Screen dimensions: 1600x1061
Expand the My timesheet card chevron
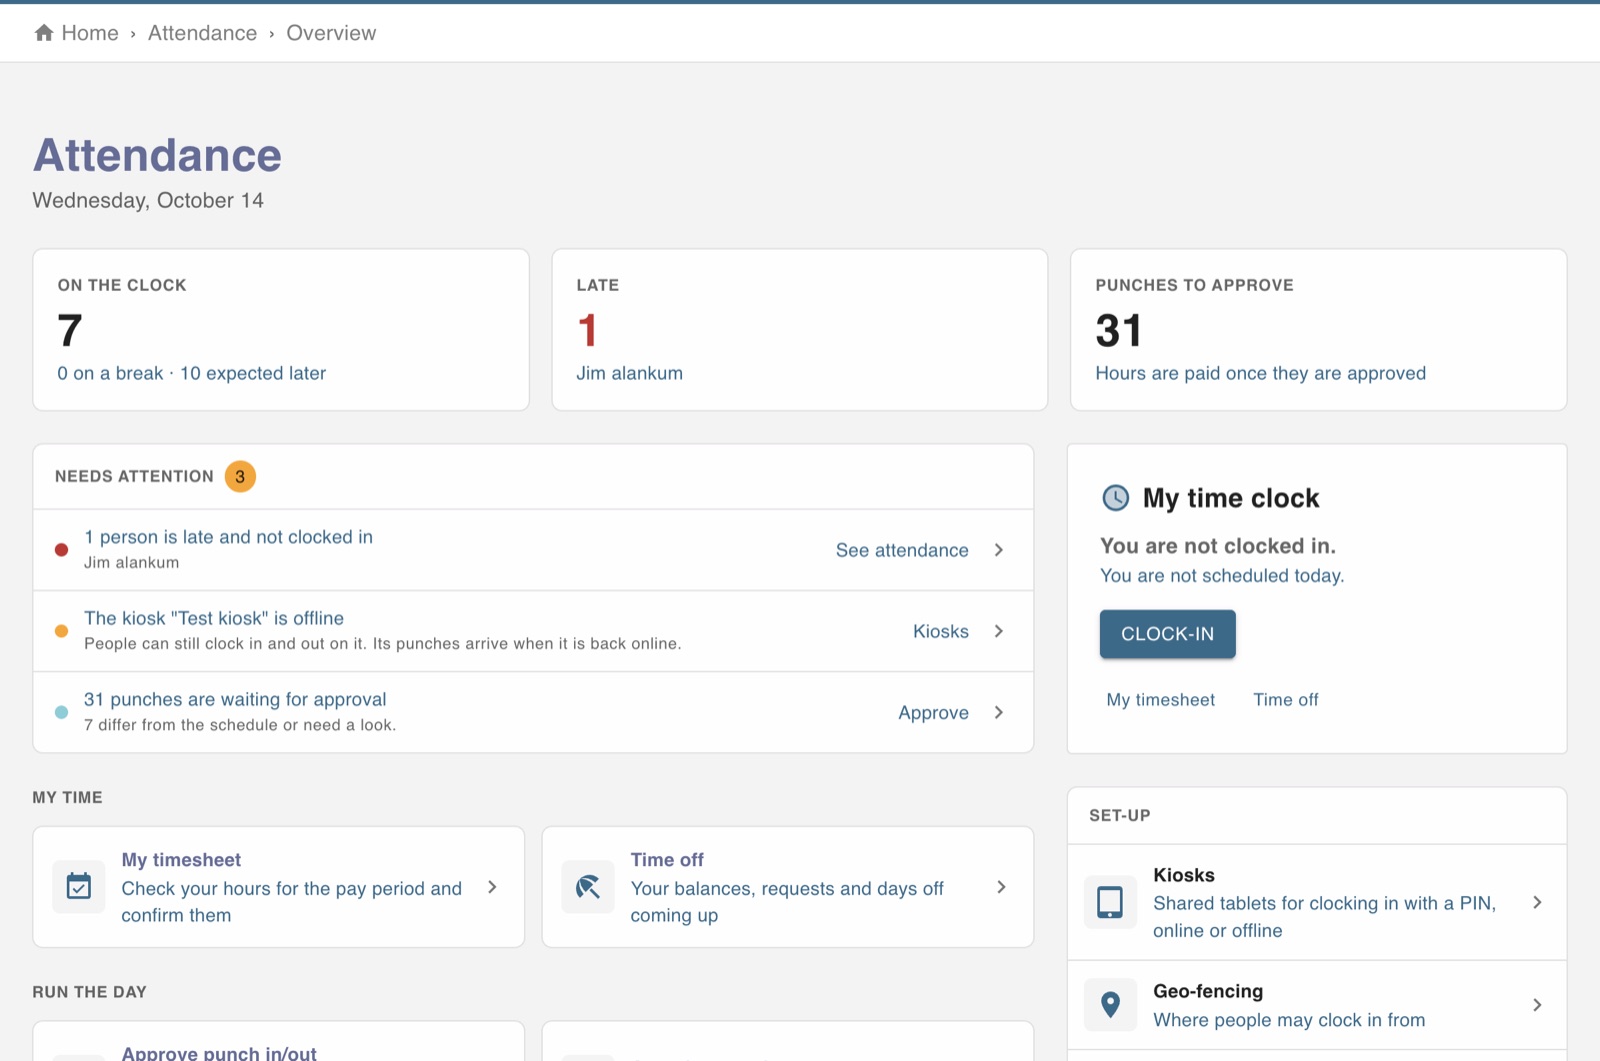click(x=492, y=887)
